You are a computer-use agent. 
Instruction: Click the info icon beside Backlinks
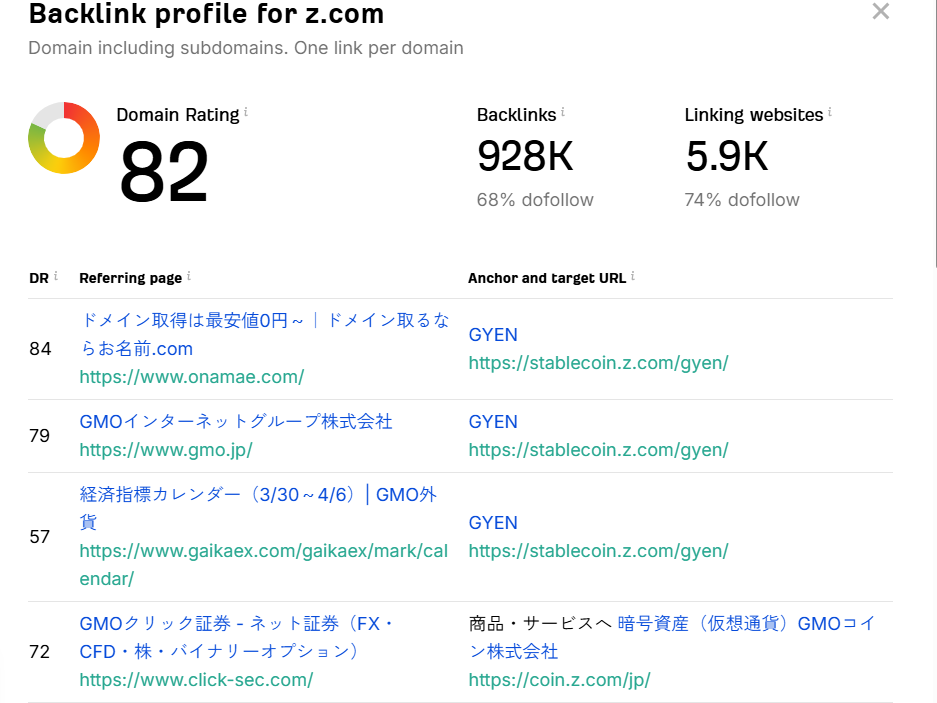coord(562,112)
